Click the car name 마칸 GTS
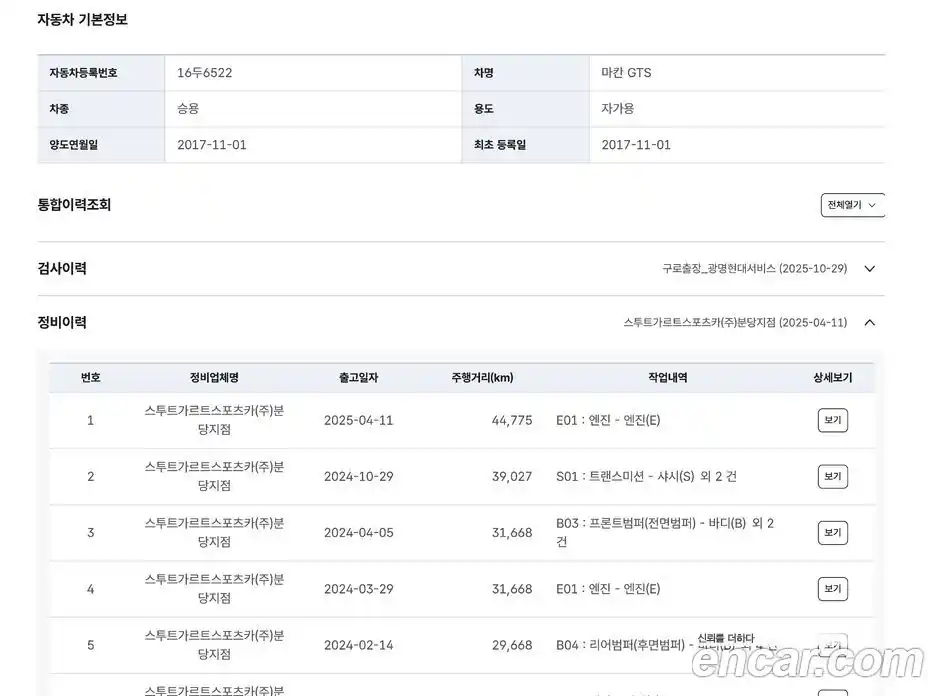Viewport: 928px width, 696px height. click(626, 73)
